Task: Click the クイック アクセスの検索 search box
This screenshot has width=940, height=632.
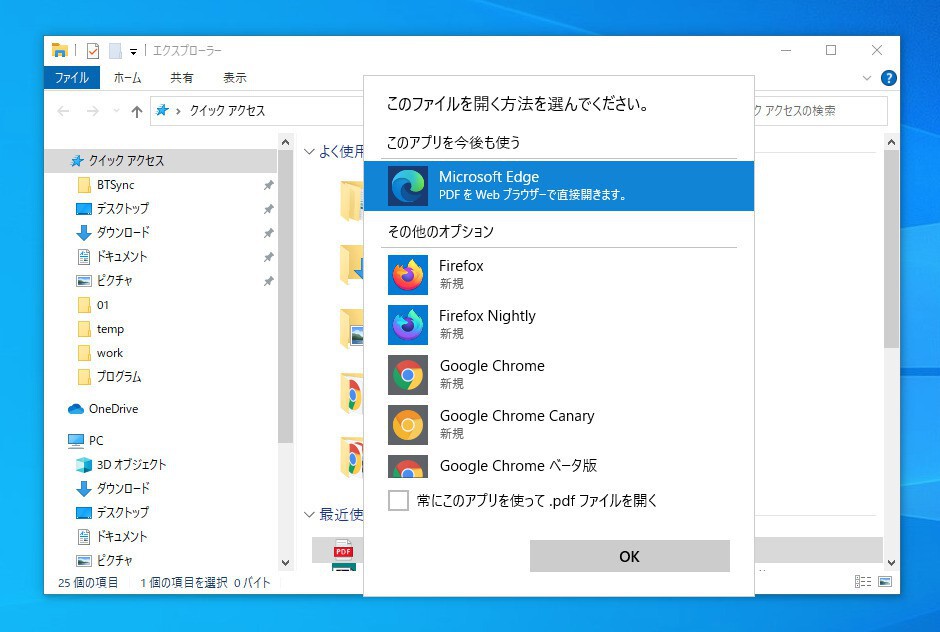Action: (x=820, y=111)
